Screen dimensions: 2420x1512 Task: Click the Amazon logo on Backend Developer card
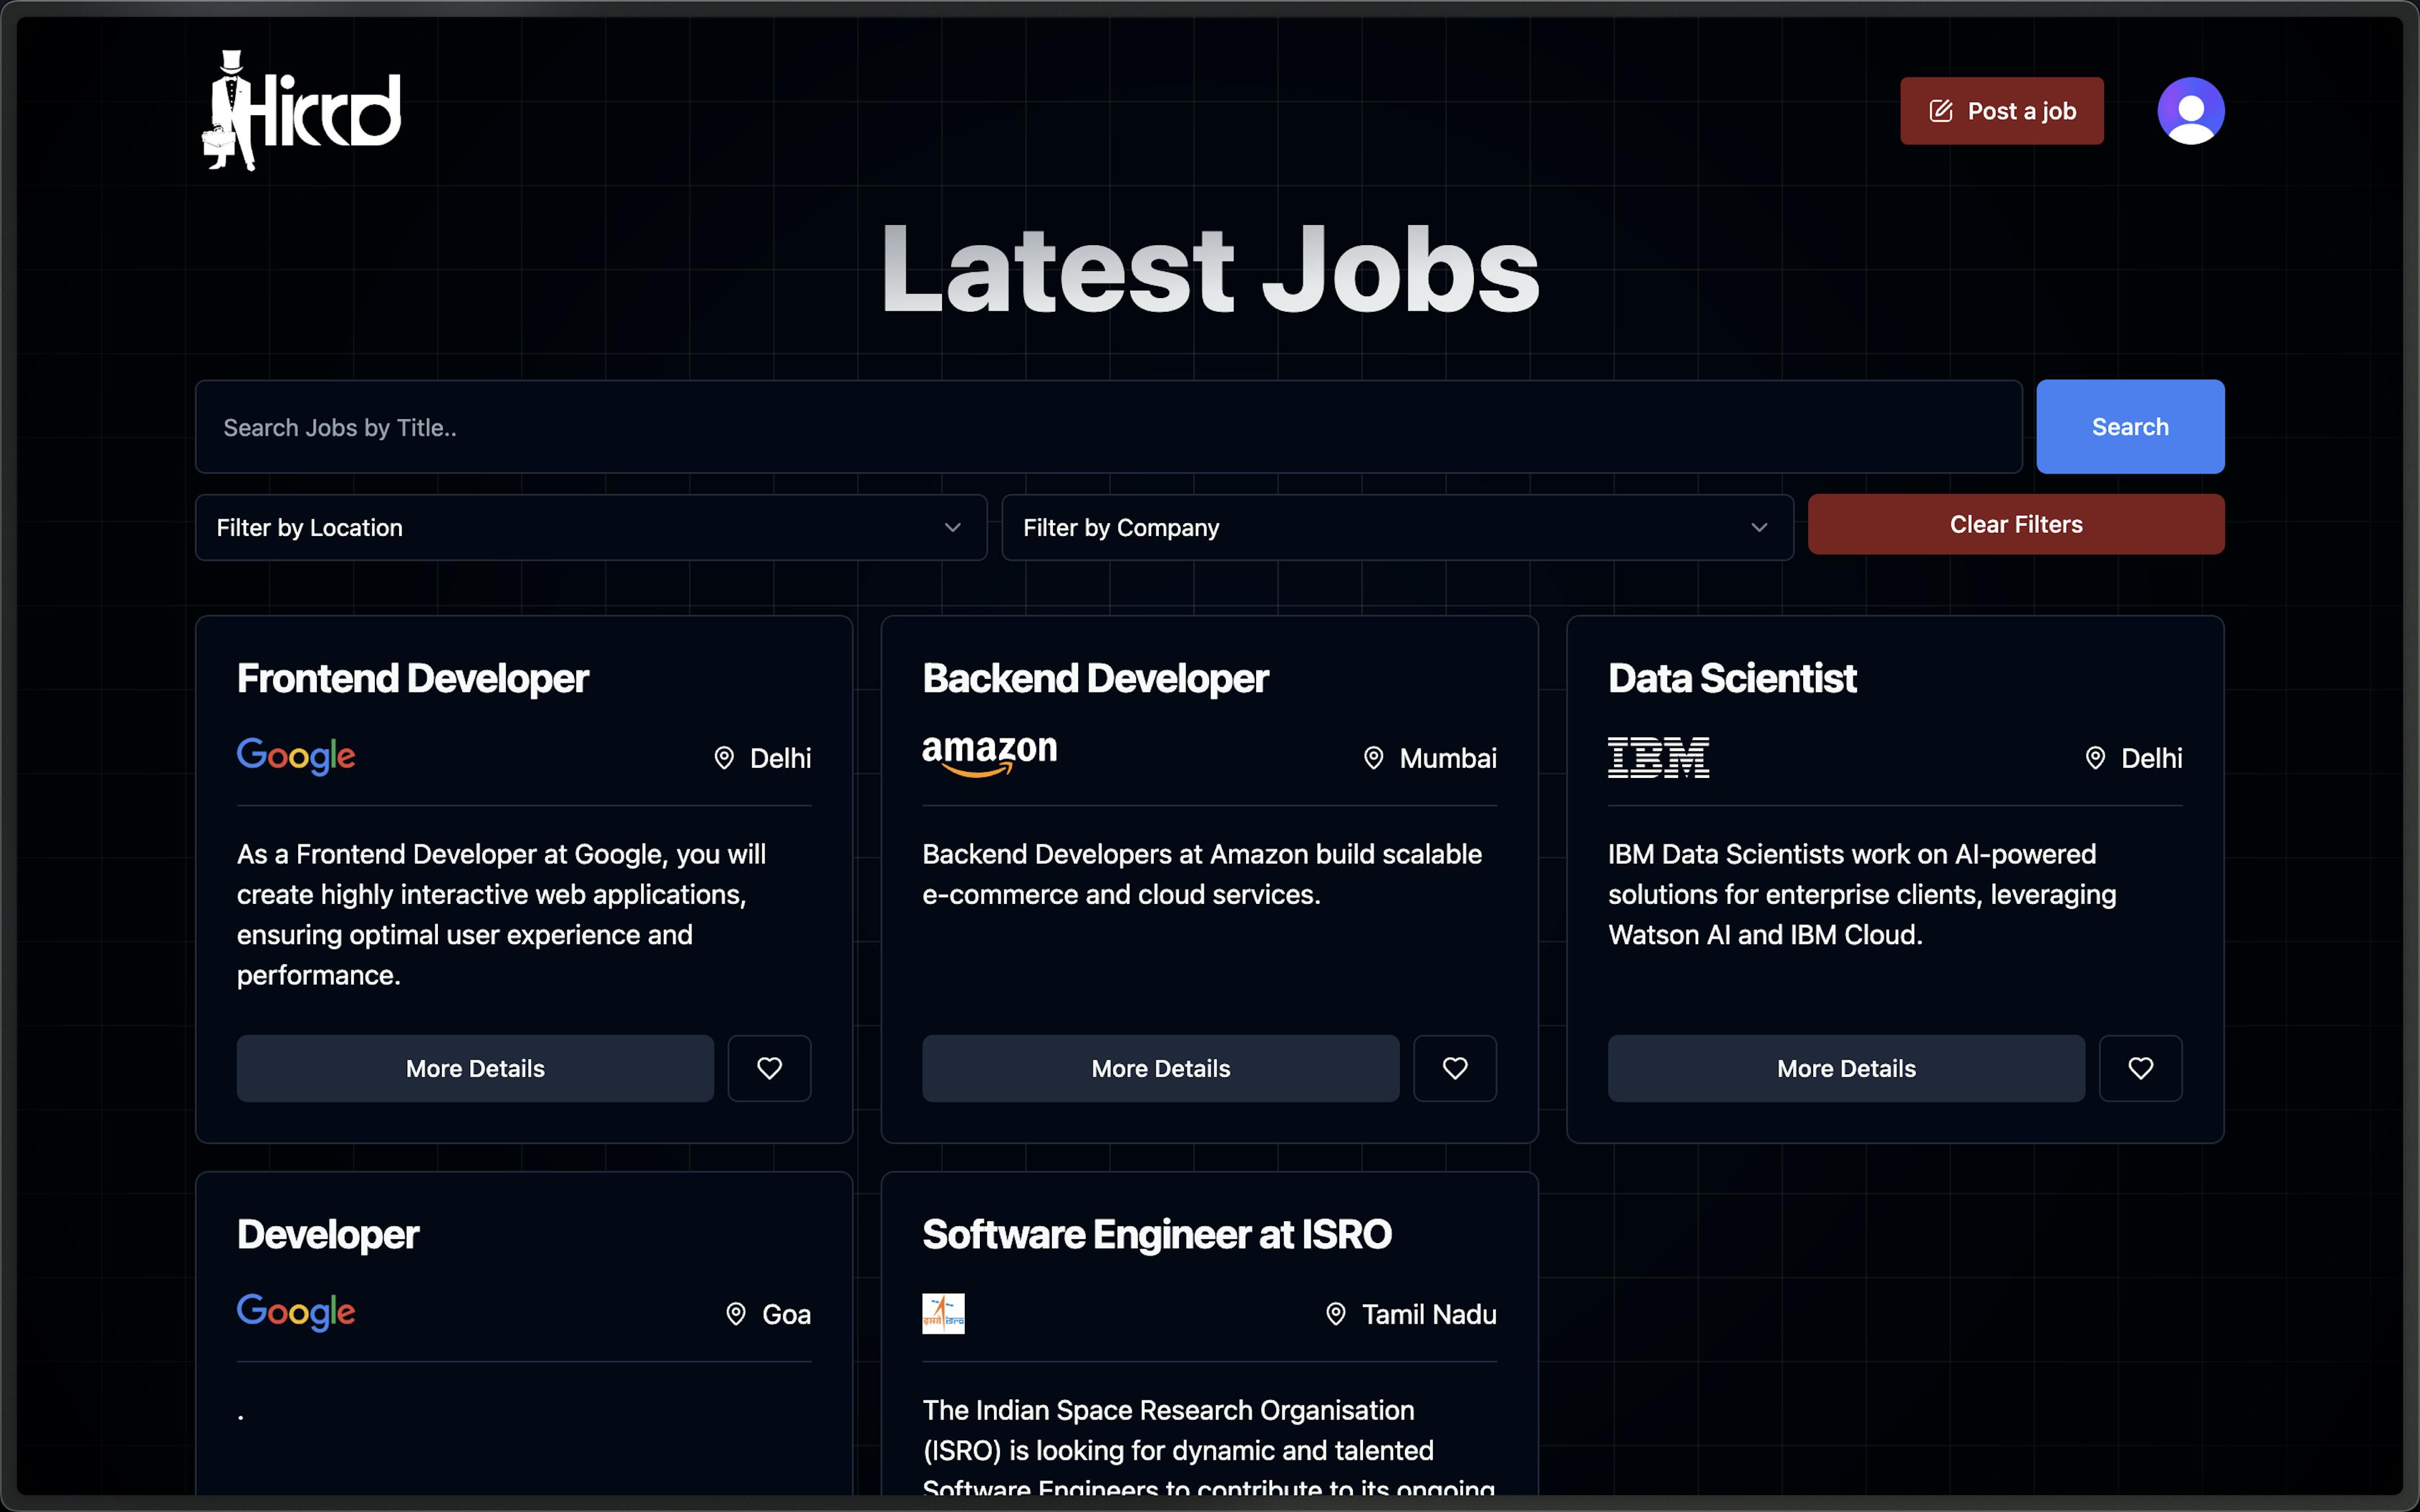click(x=989, y=756)
